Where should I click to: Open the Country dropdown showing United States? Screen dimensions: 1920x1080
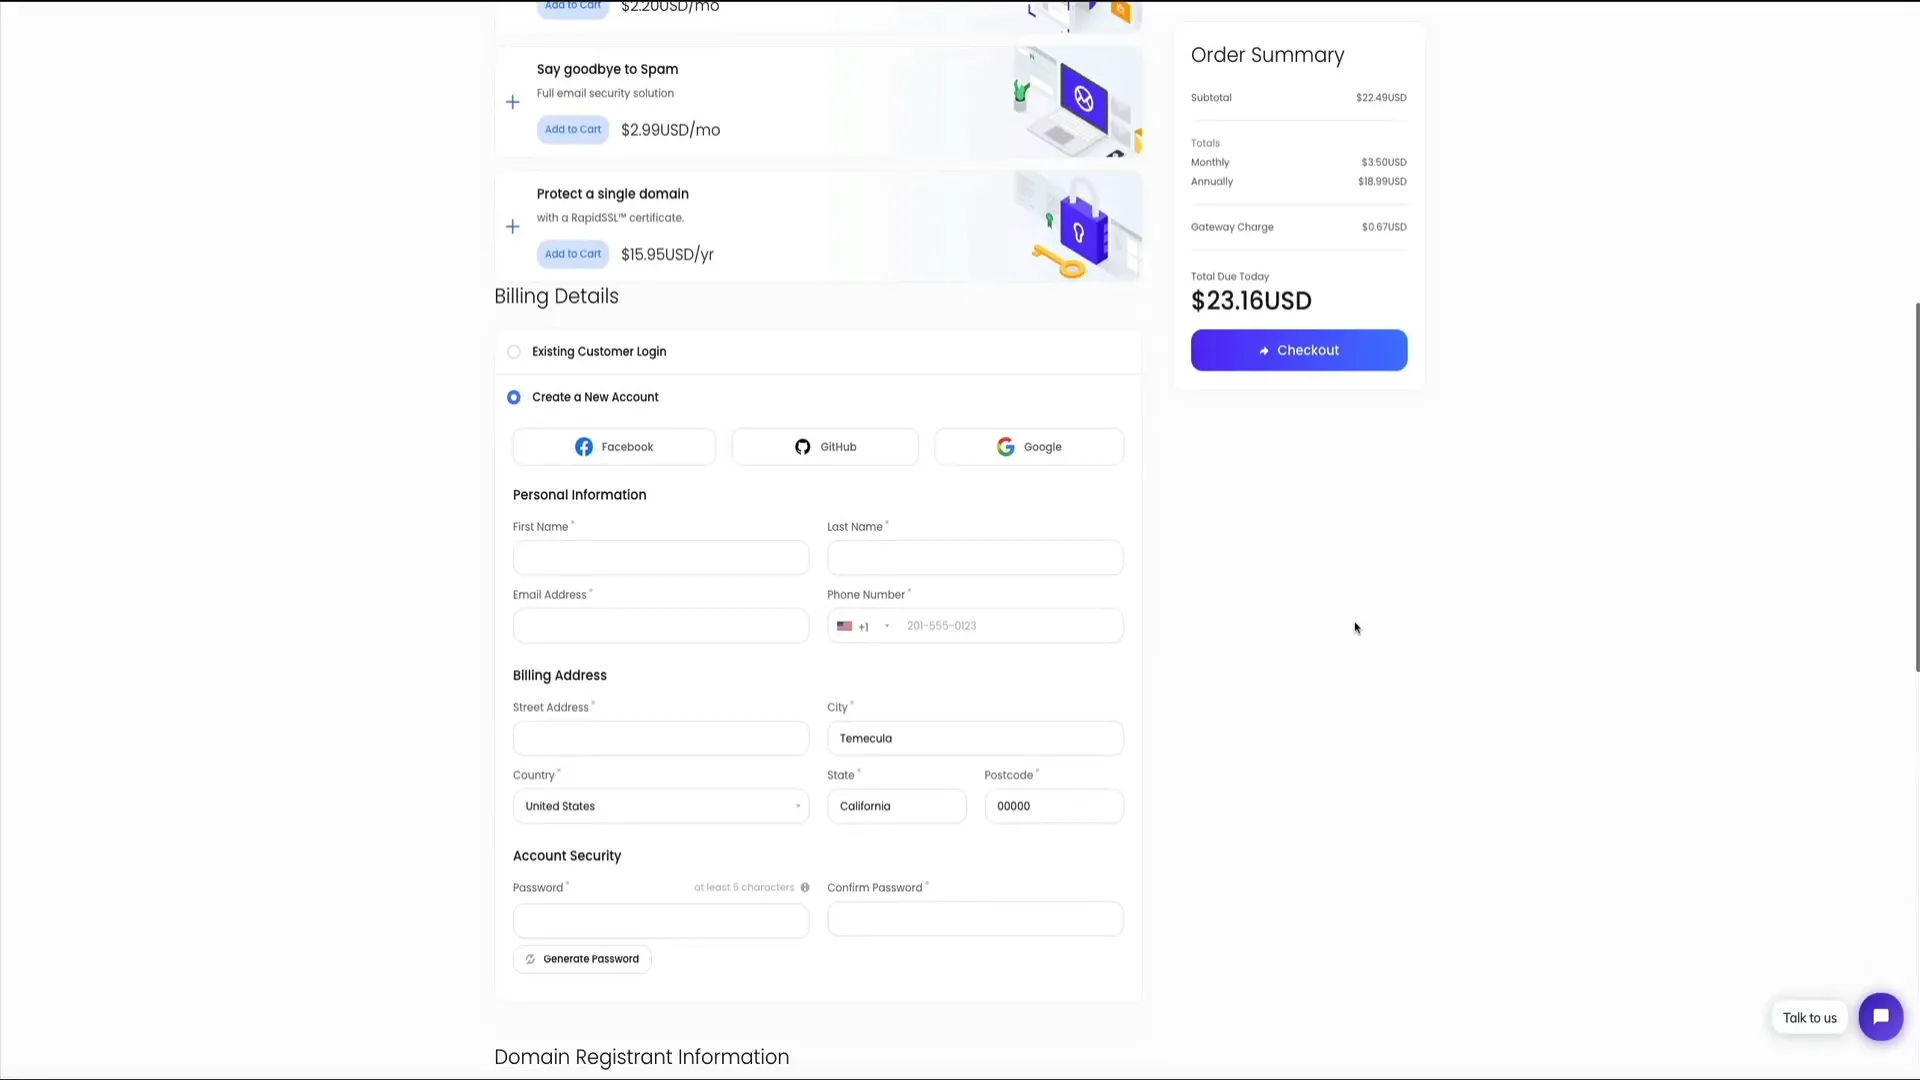[x=661, y=806]
